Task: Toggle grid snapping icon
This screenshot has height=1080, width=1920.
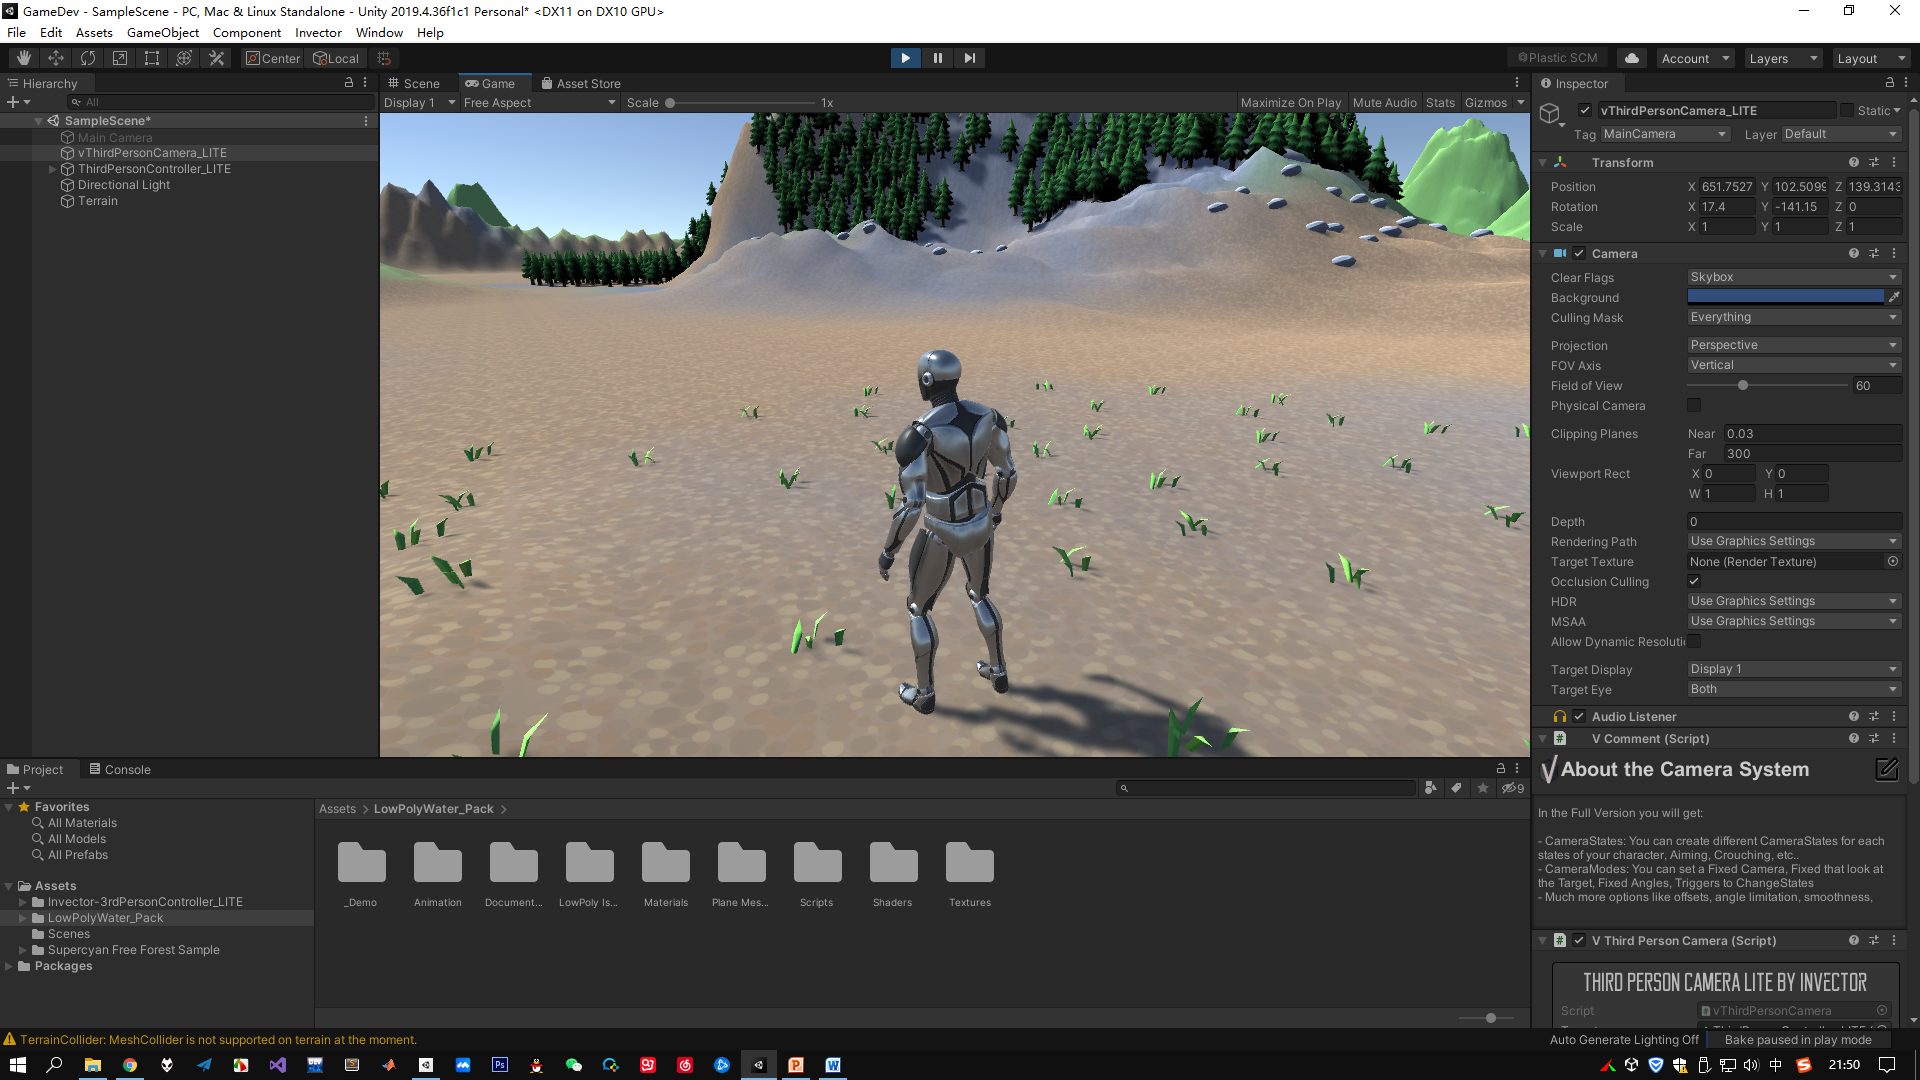Action: pos(384,58)
